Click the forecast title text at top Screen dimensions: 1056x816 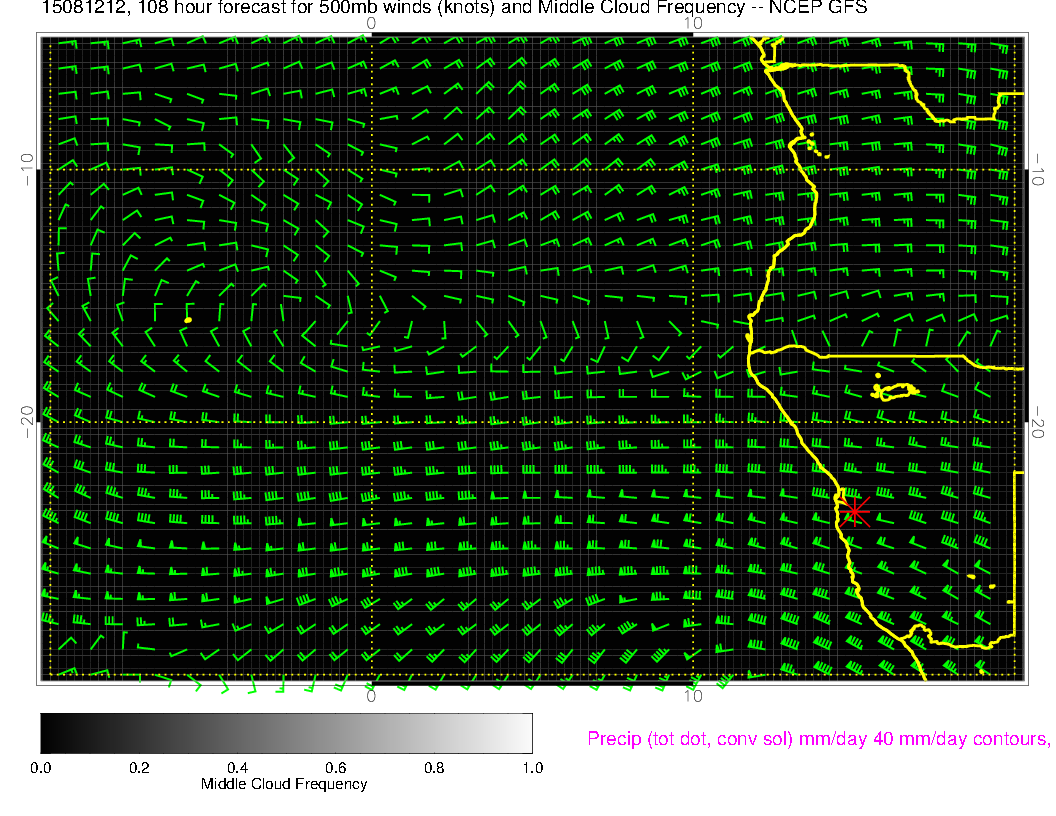[x=455, y=8]
